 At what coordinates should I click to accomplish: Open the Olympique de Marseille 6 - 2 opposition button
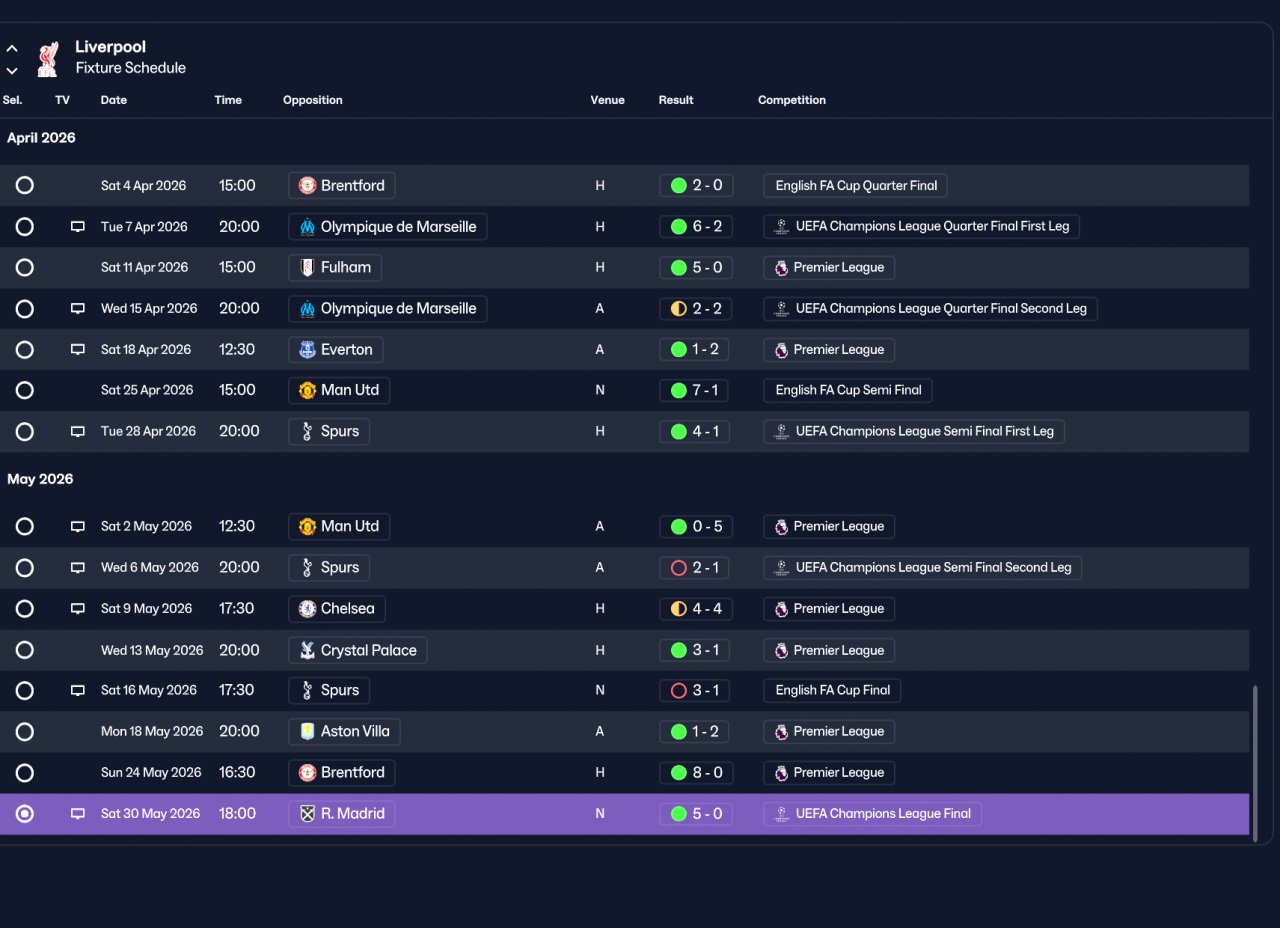[388, 227]
